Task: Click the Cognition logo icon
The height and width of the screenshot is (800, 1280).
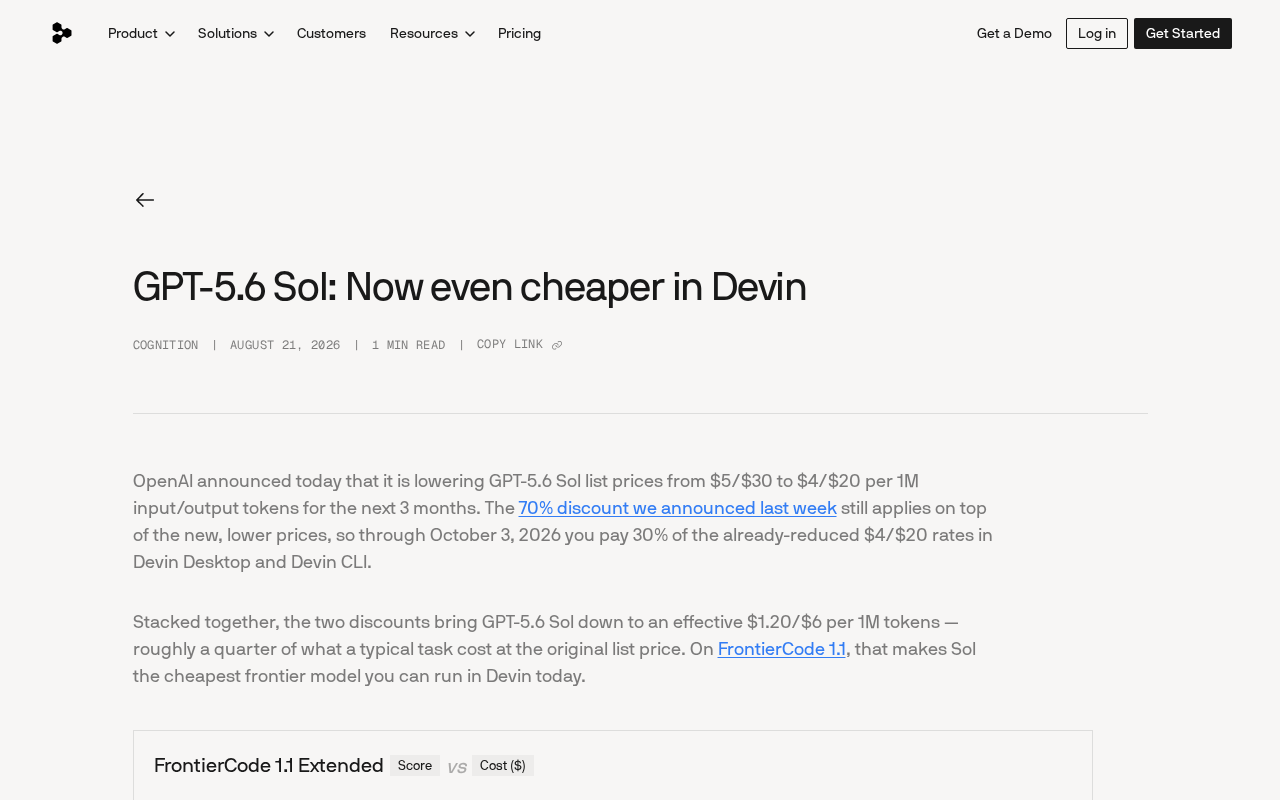Action: coord(61,33)
